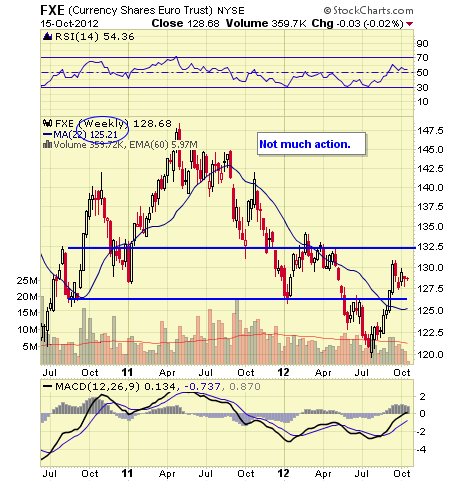Click the MACD black line legend marker
The image size is (460, 482).
(48, 387)
